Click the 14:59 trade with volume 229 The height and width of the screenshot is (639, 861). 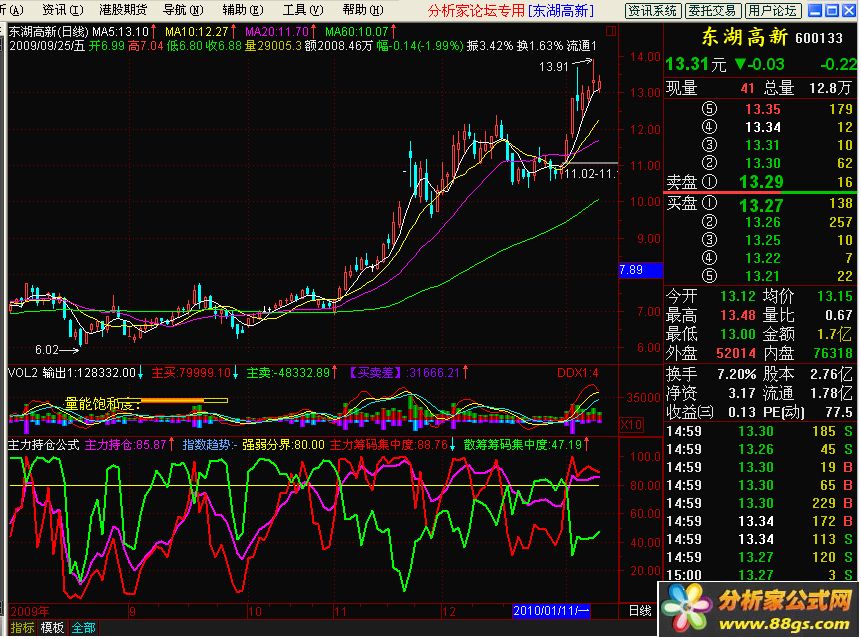pyautogui.click(x=760, y=503)
